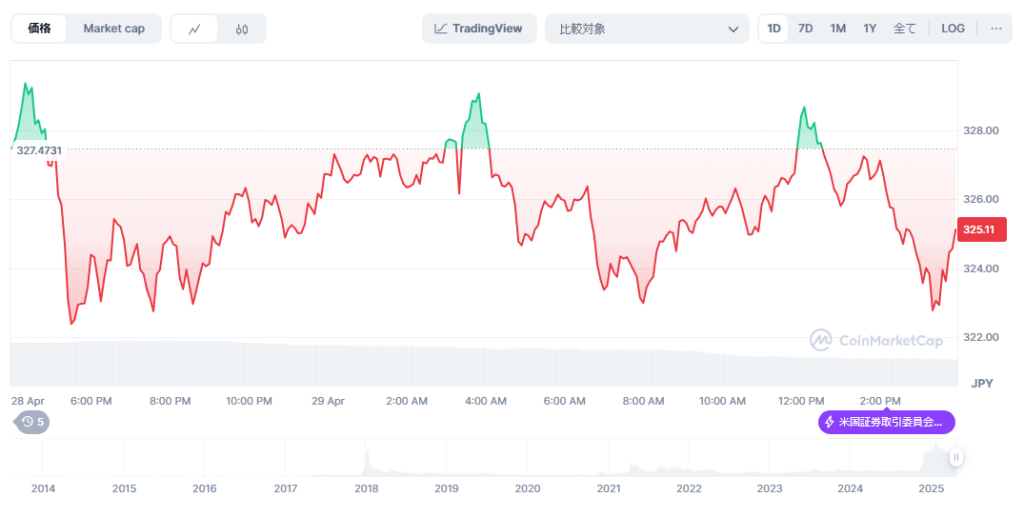Image resolution: width=1024 pixels, height=517 pixels.
Task: Select the Market cap tab
Action: 114,29
